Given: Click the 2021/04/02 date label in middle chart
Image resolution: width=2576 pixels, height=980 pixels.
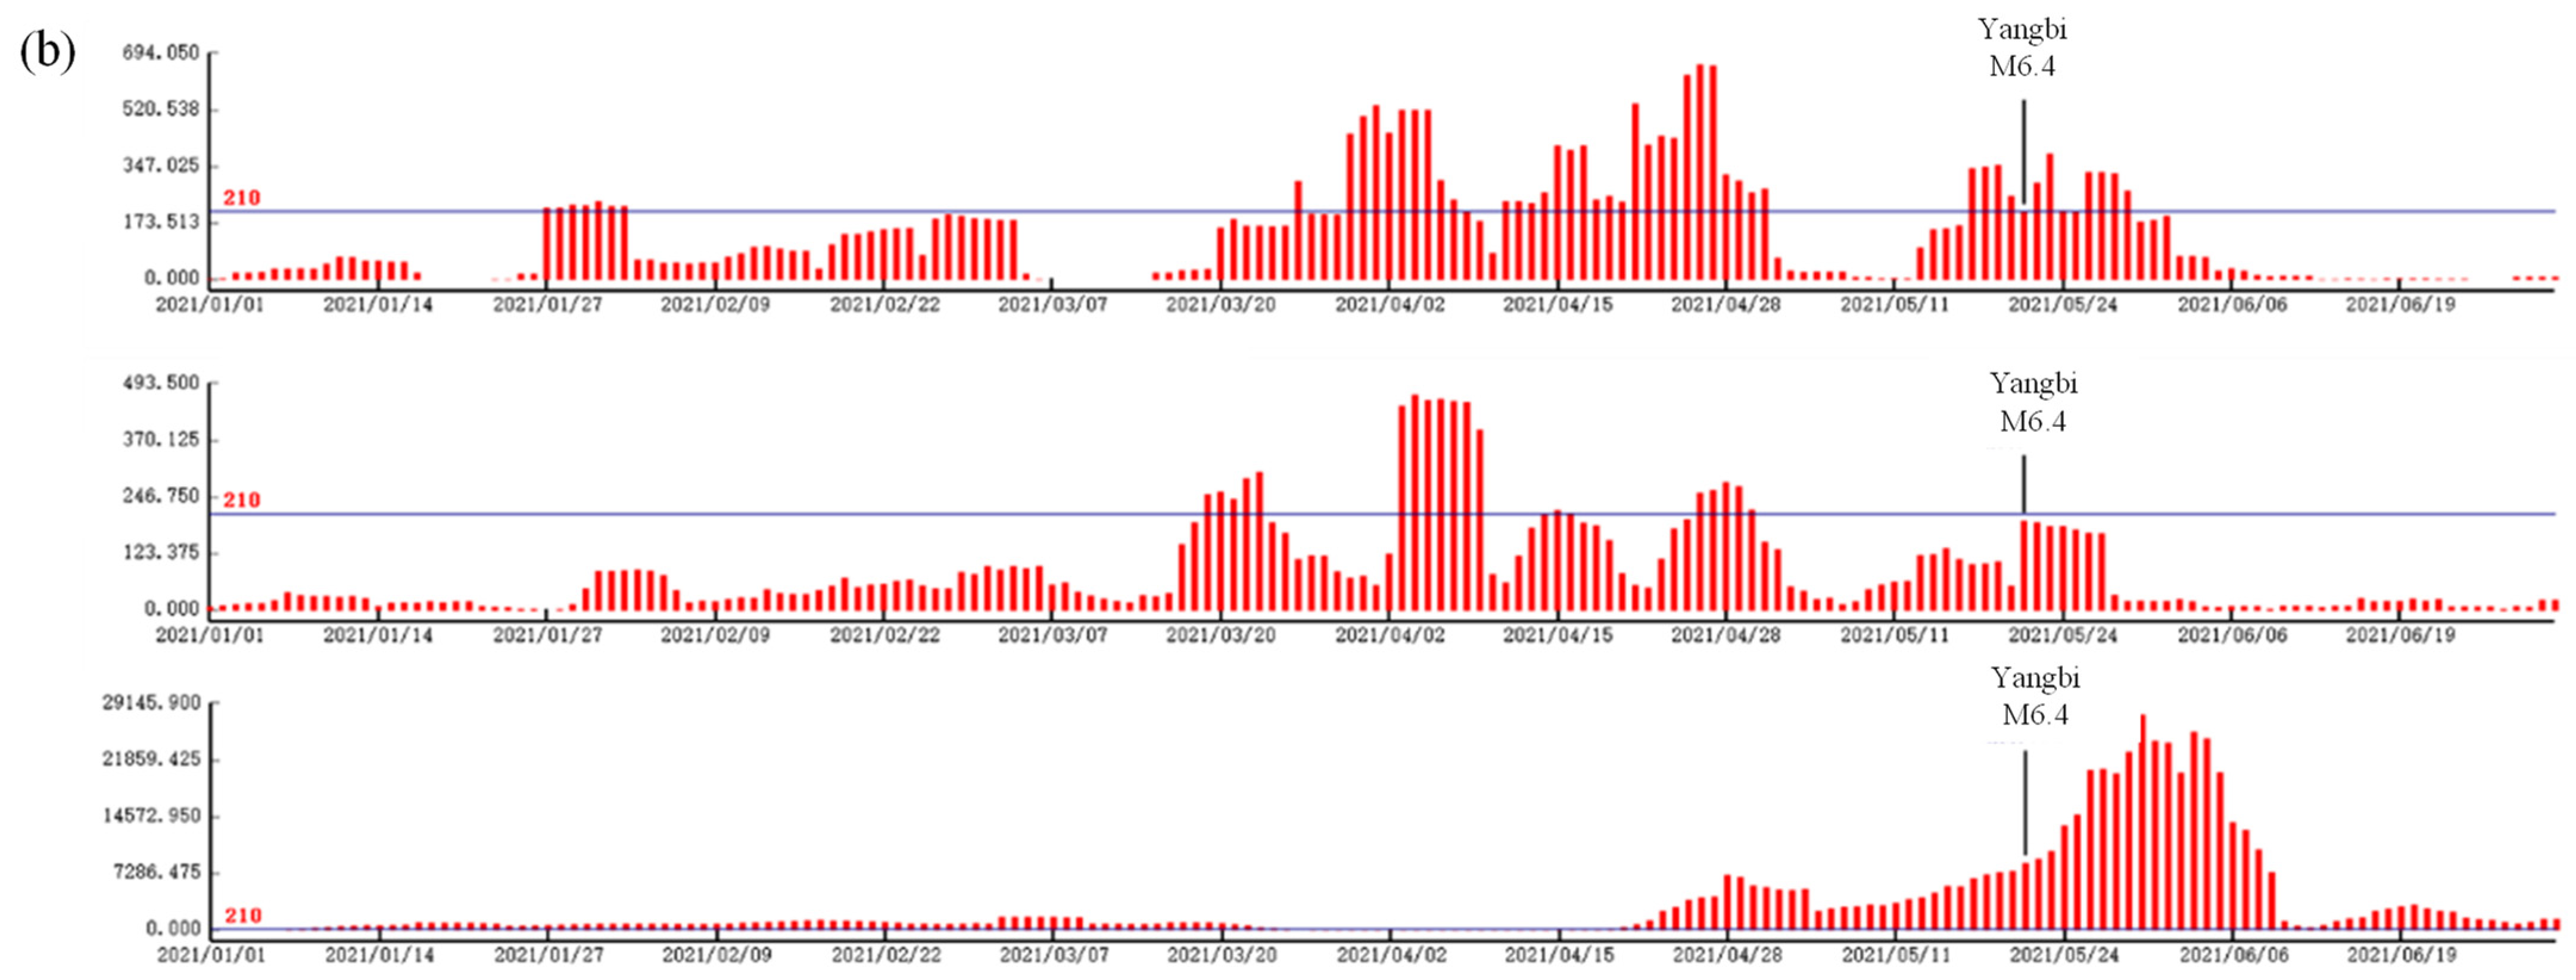Looking at the screenshot, I should click(1390, 634).
